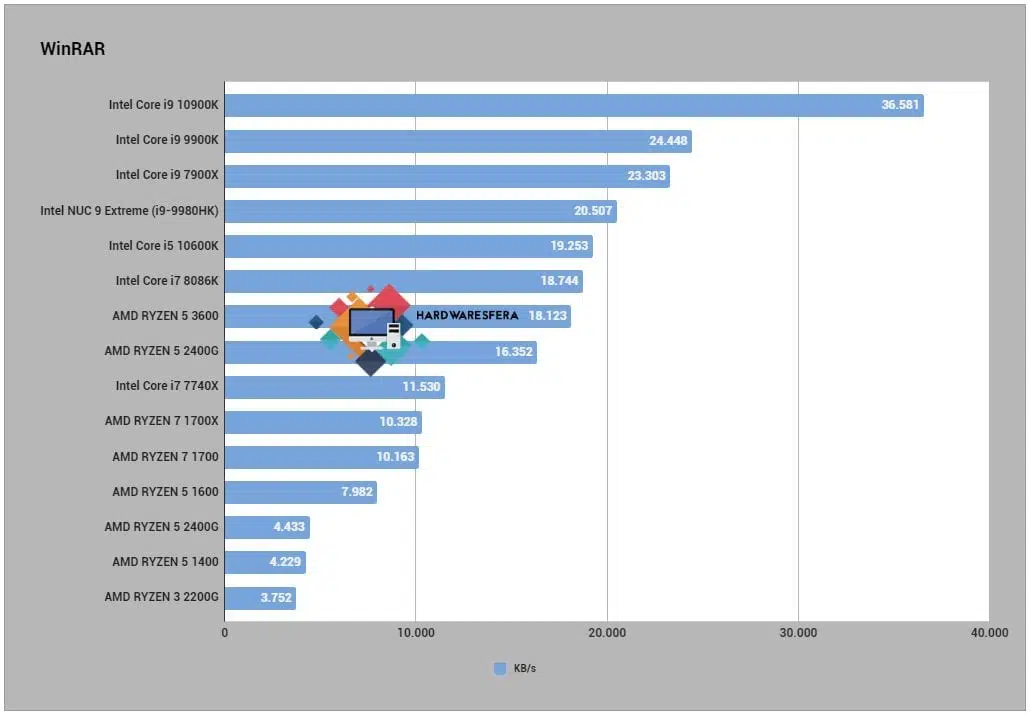
Task: Select the "AMD RYZEN 5 1600" label
Action: click(x=166, y=491)
